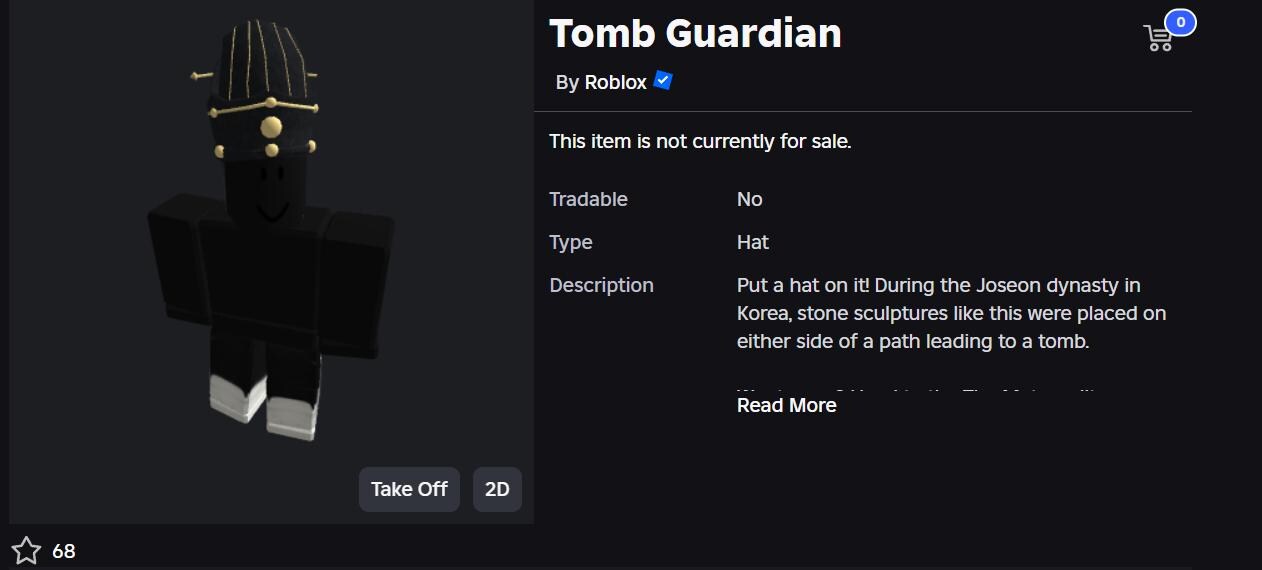
Task: Click the not currently for sale notice
Action: [x=700, y=141]
